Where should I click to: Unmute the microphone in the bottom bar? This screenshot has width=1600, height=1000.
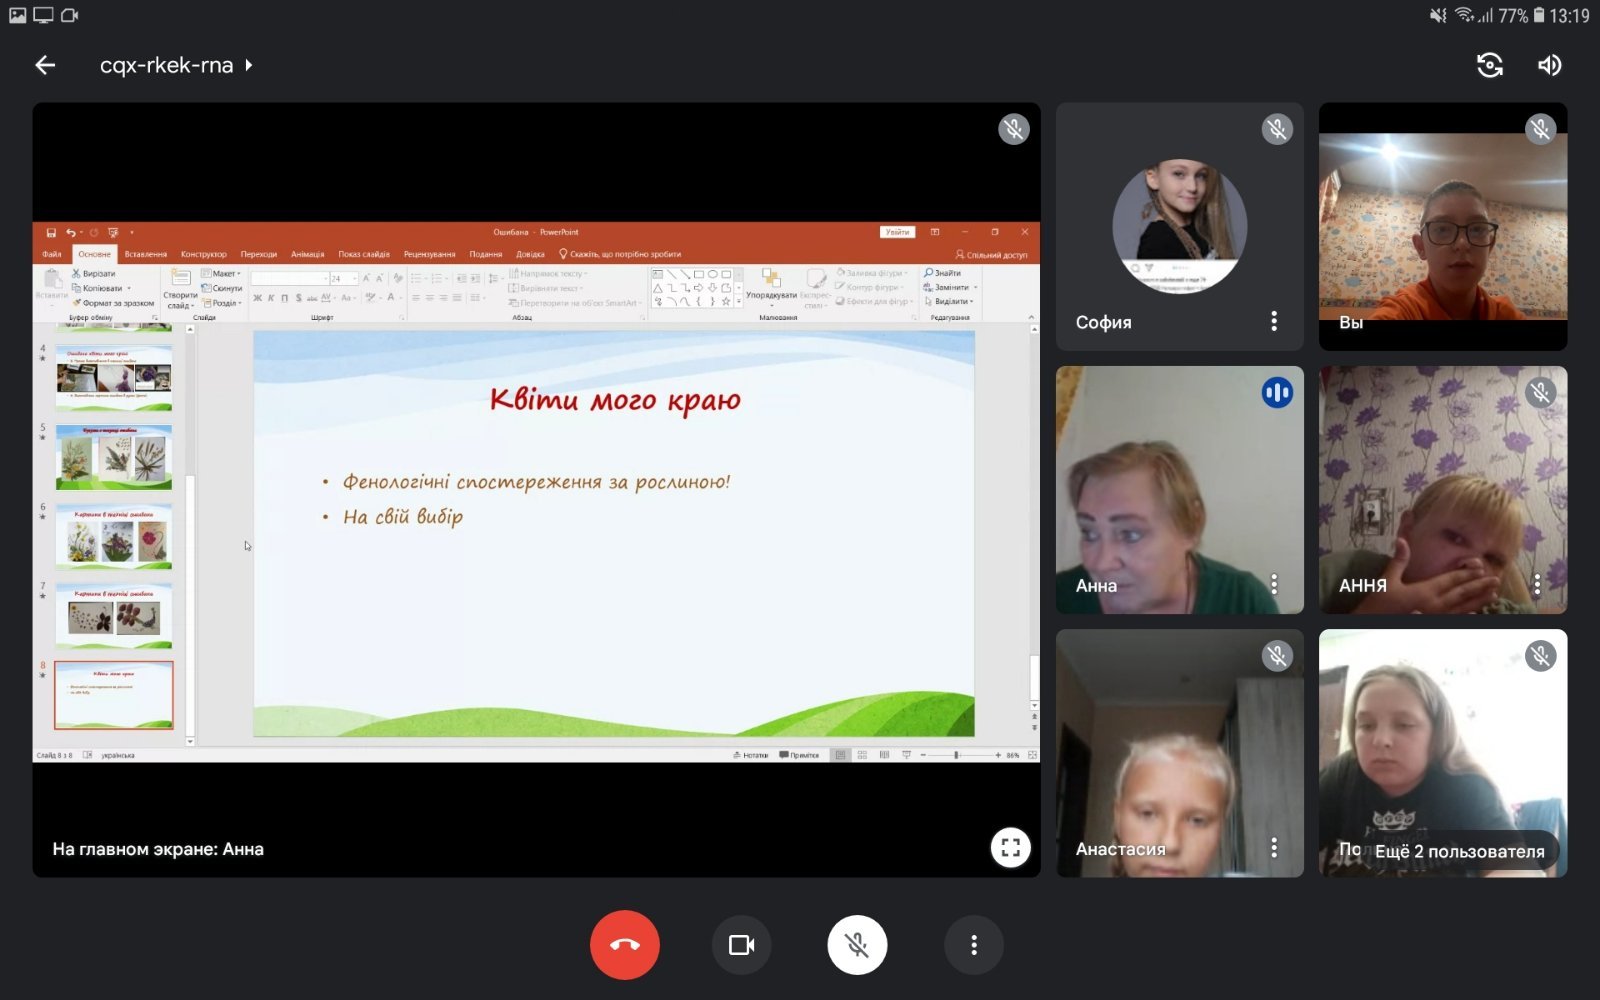pos(857,945)
